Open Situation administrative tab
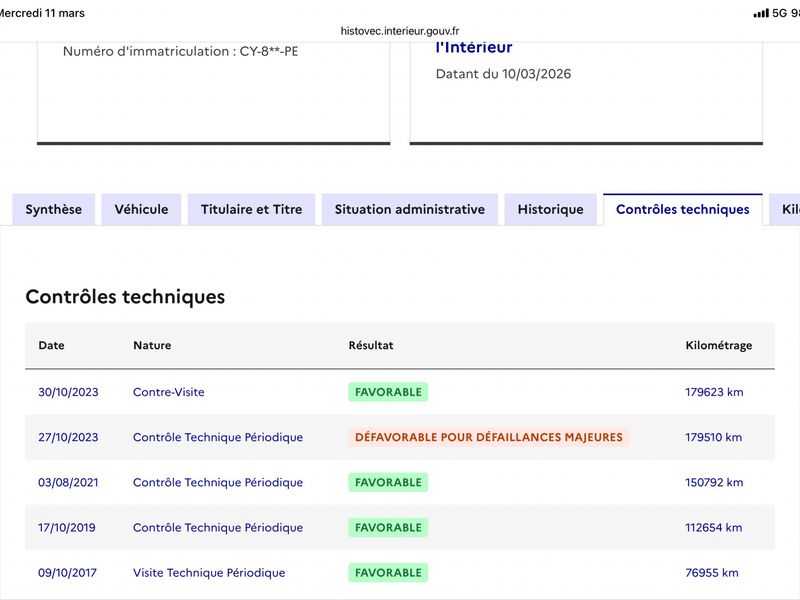800x600 pixels. coord(410,209)
